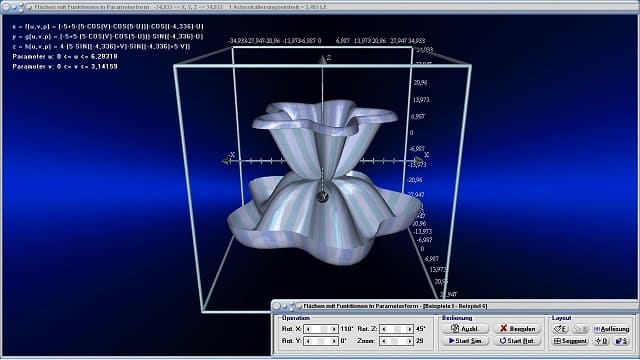Screen dimensions: 640x360
Task: Click the Rot. X scrollbar thumb
Action: (324, 329)
